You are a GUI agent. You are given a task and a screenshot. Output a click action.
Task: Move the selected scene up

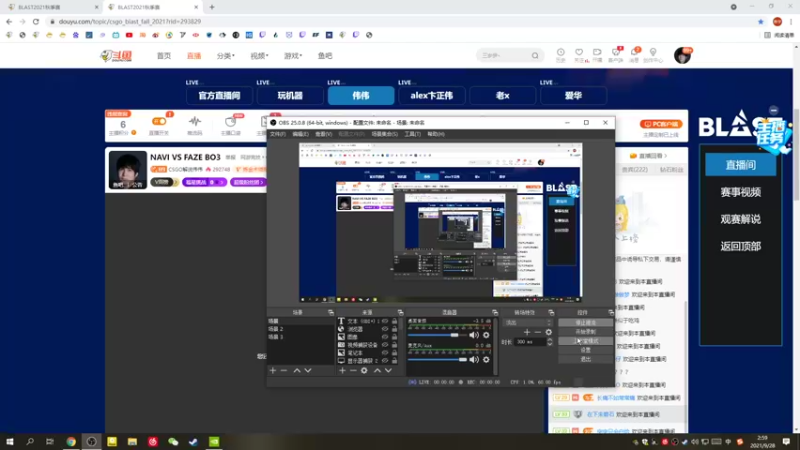(296, 370)
